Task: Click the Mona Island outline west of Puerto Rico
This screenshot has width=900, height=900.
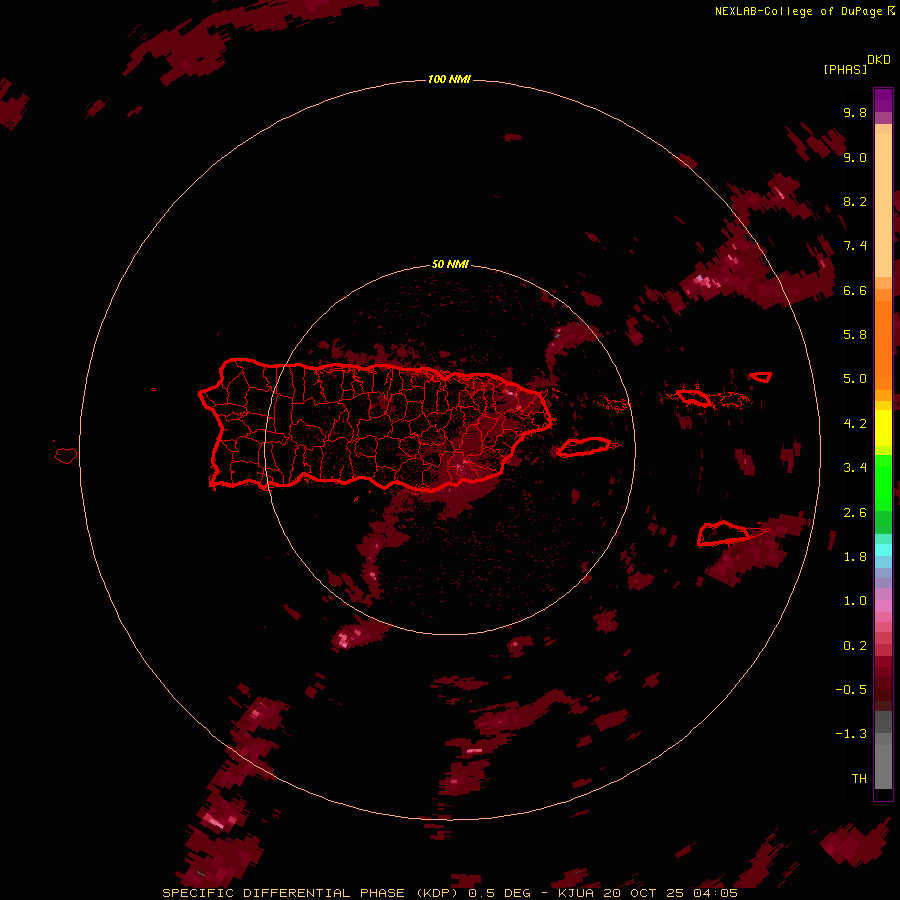Action: (66, 456)
